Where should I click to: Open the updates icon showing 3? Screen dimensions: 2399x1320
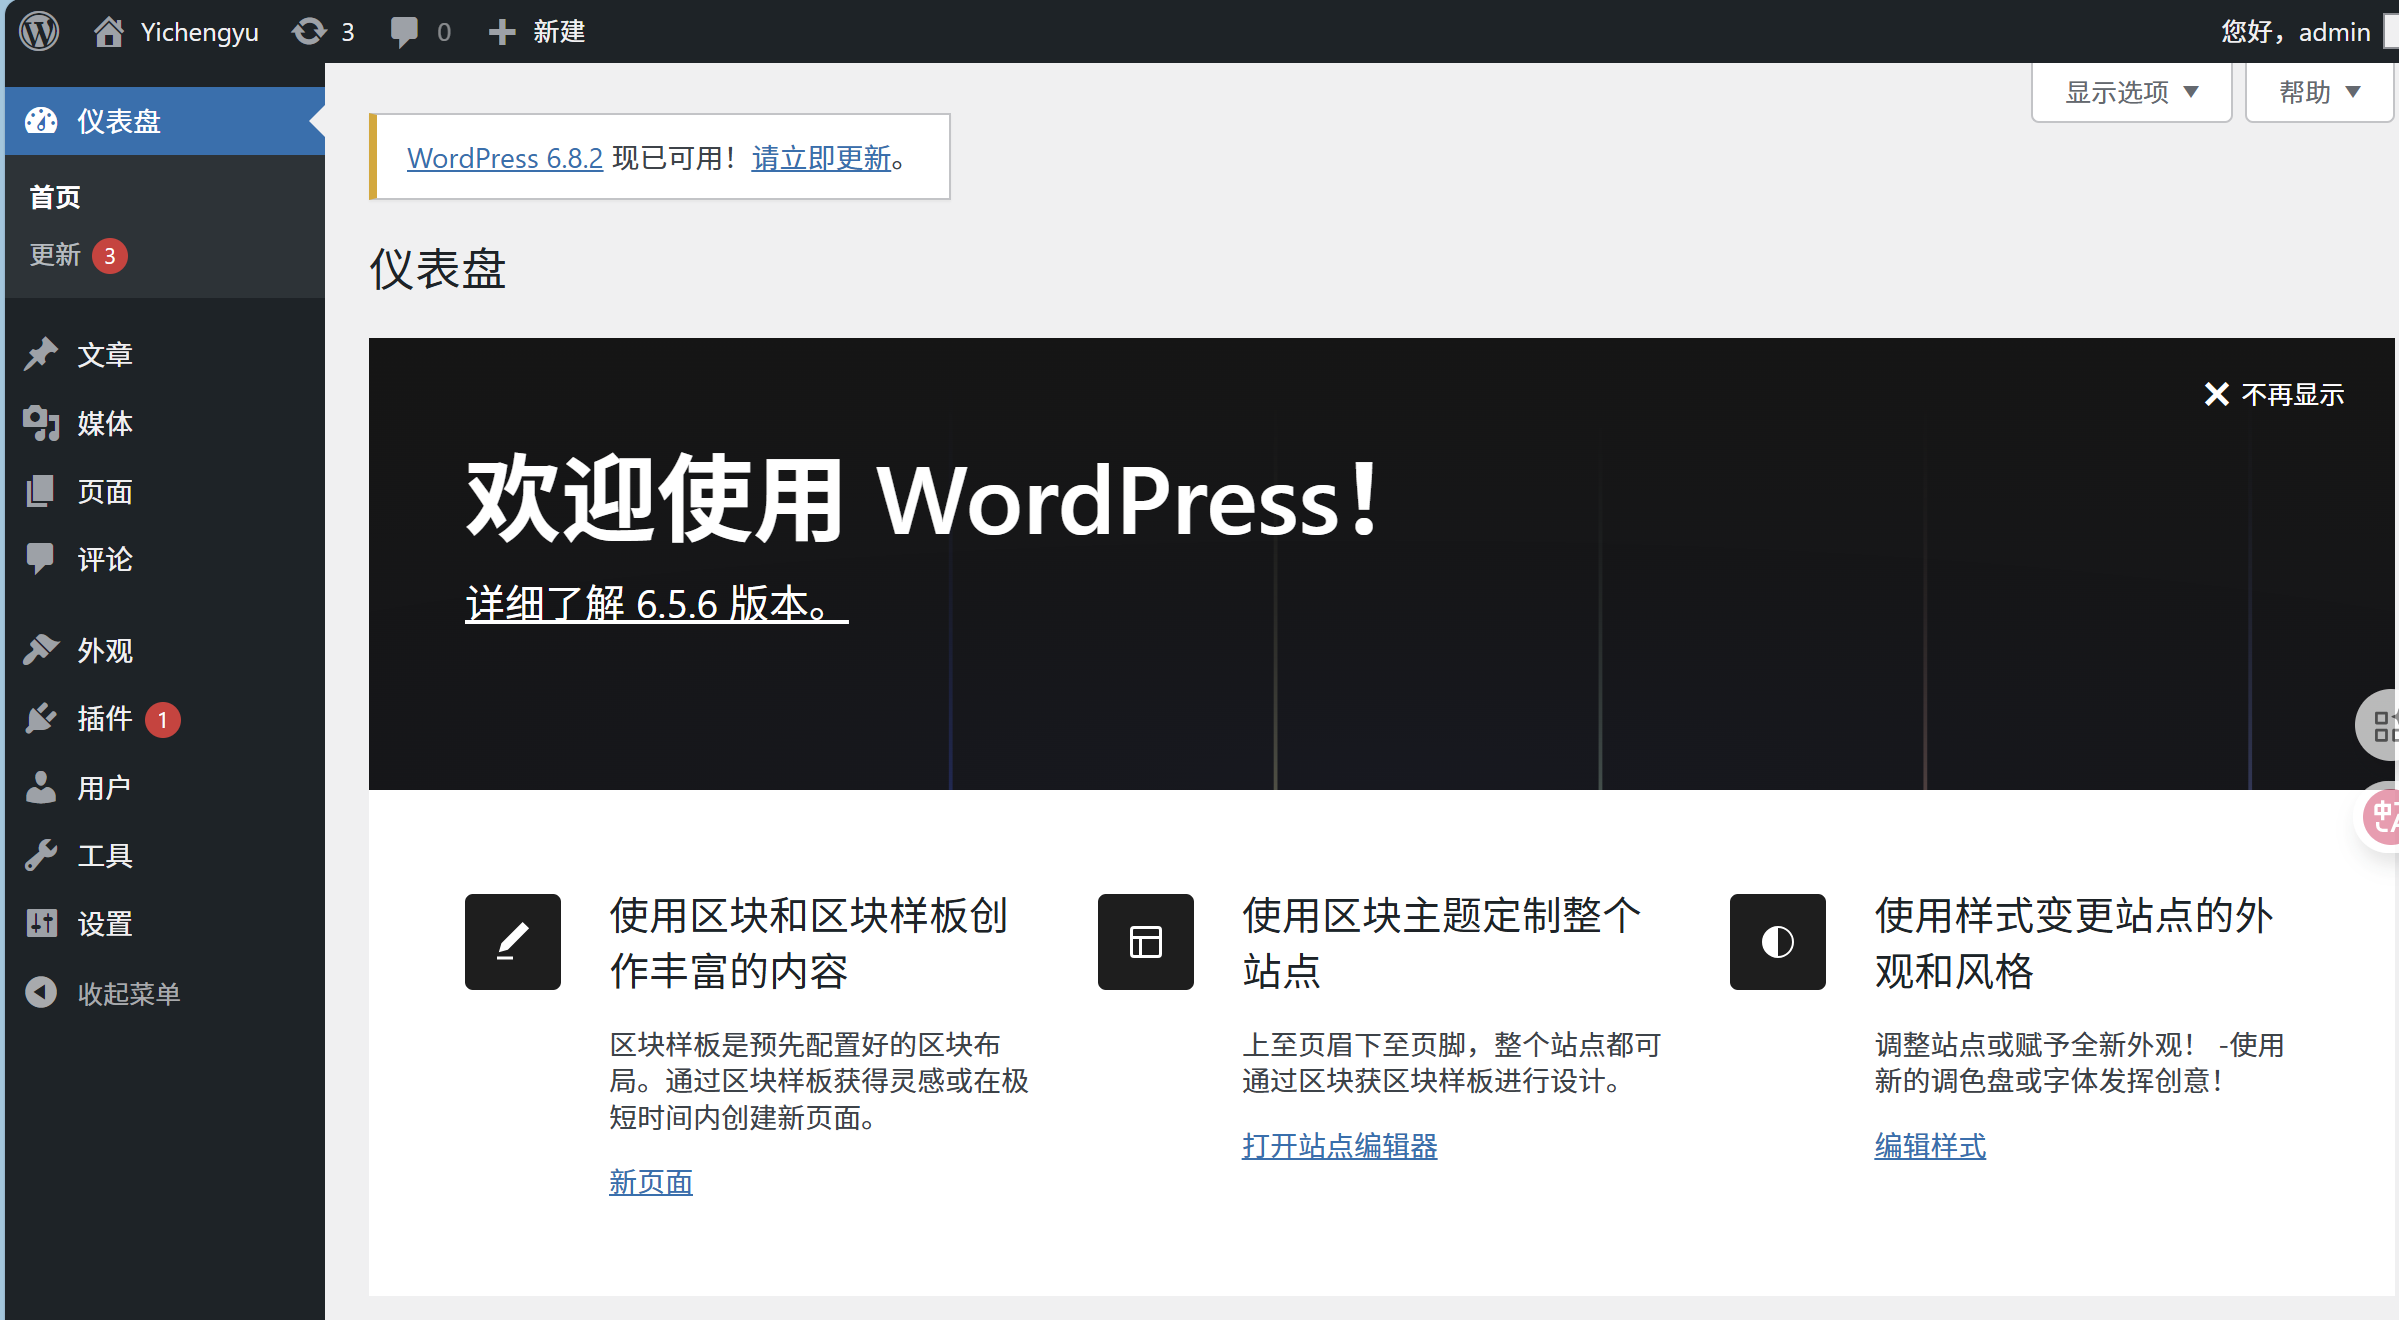pos(309,32)
